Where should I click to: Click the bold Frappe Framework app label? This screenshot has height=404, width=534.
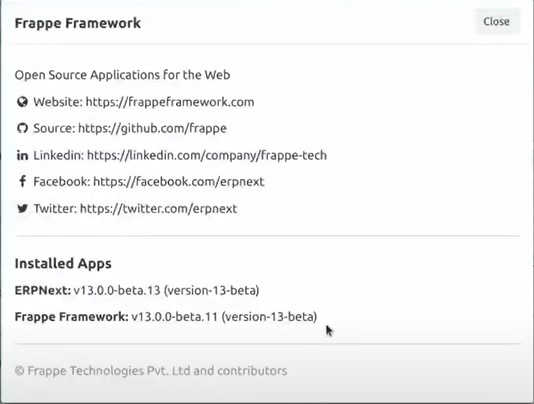[72, 316]
